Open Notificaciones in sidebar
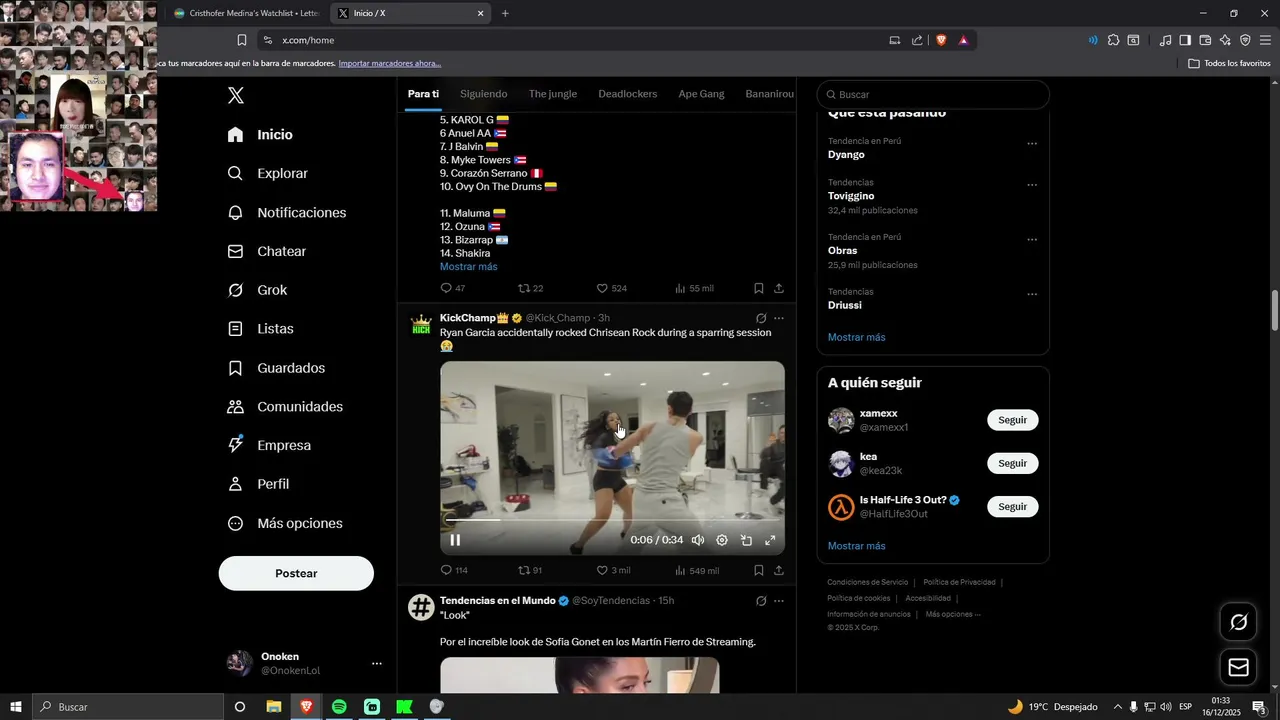Screen dimensions: 1280x720 tap(286, 213)
